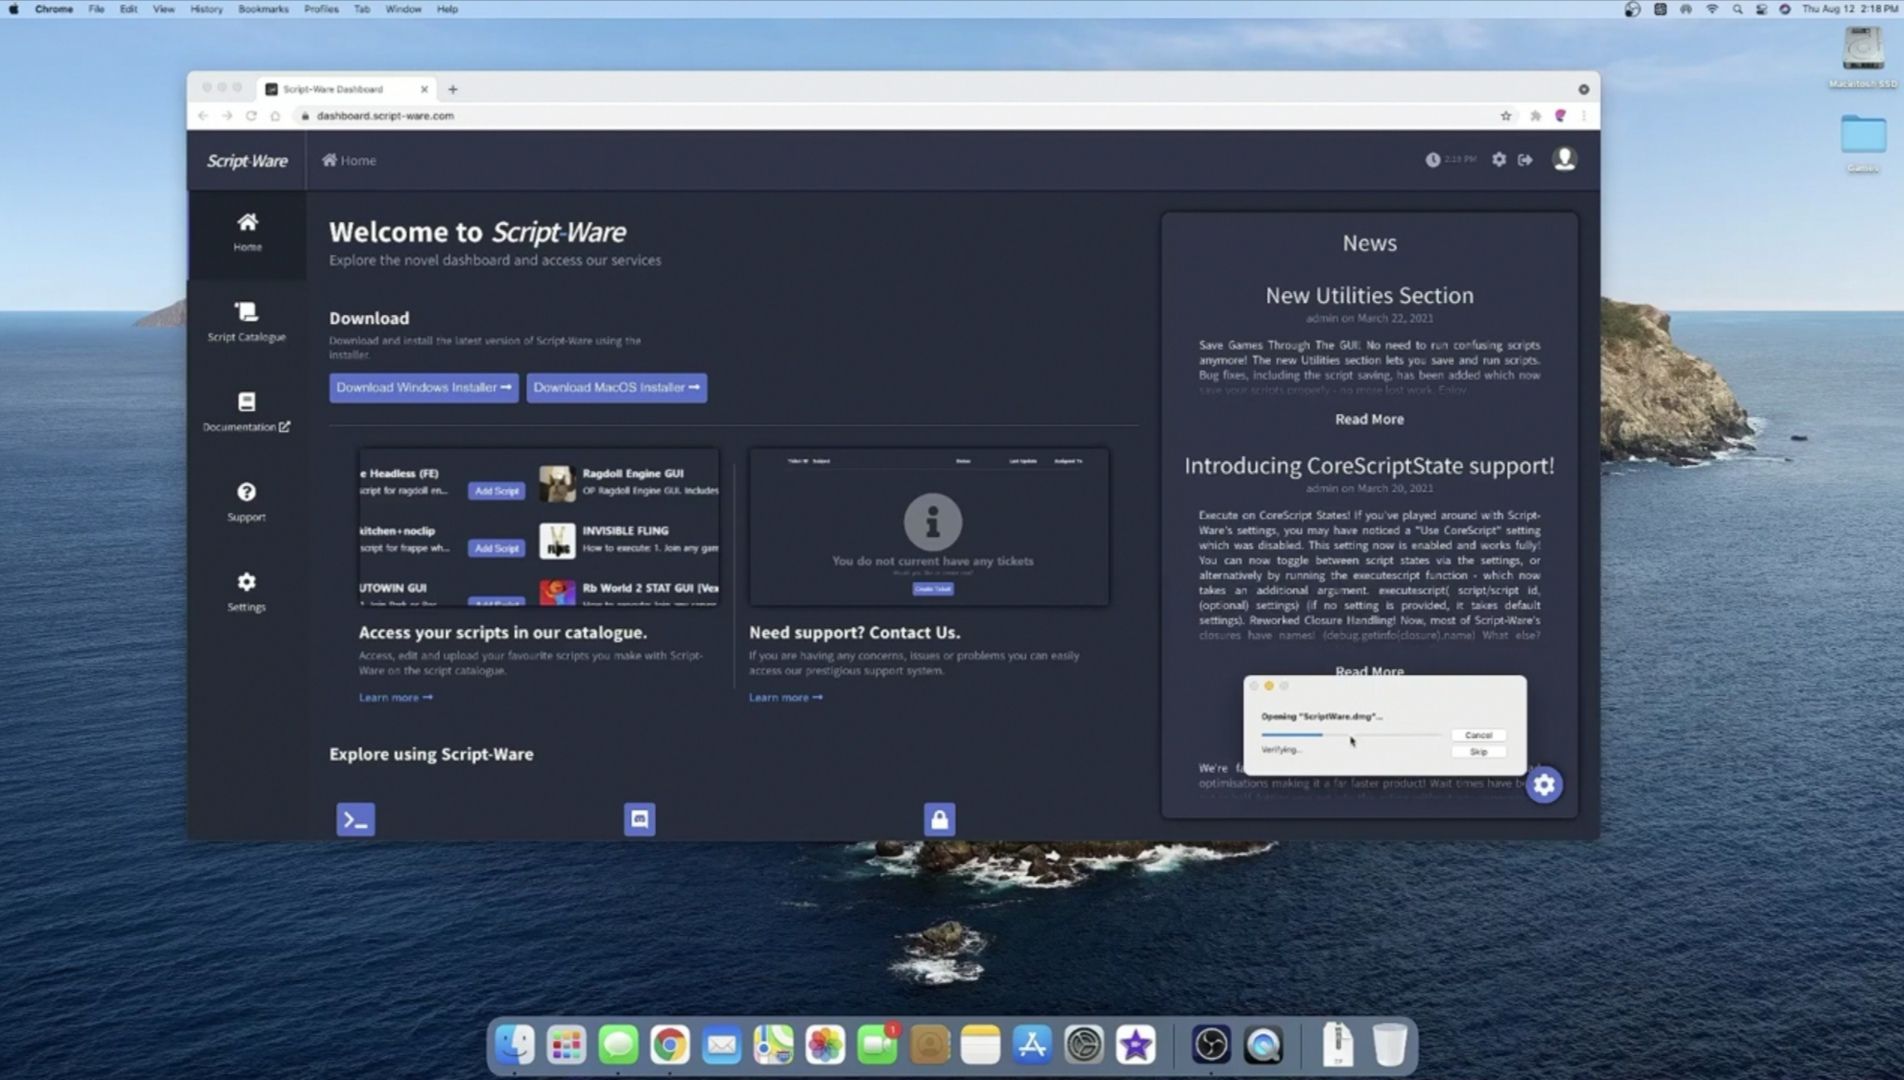Click the clock time indicator in header
This screenshot has width=1904, height=1080.
click(1450, 159)
